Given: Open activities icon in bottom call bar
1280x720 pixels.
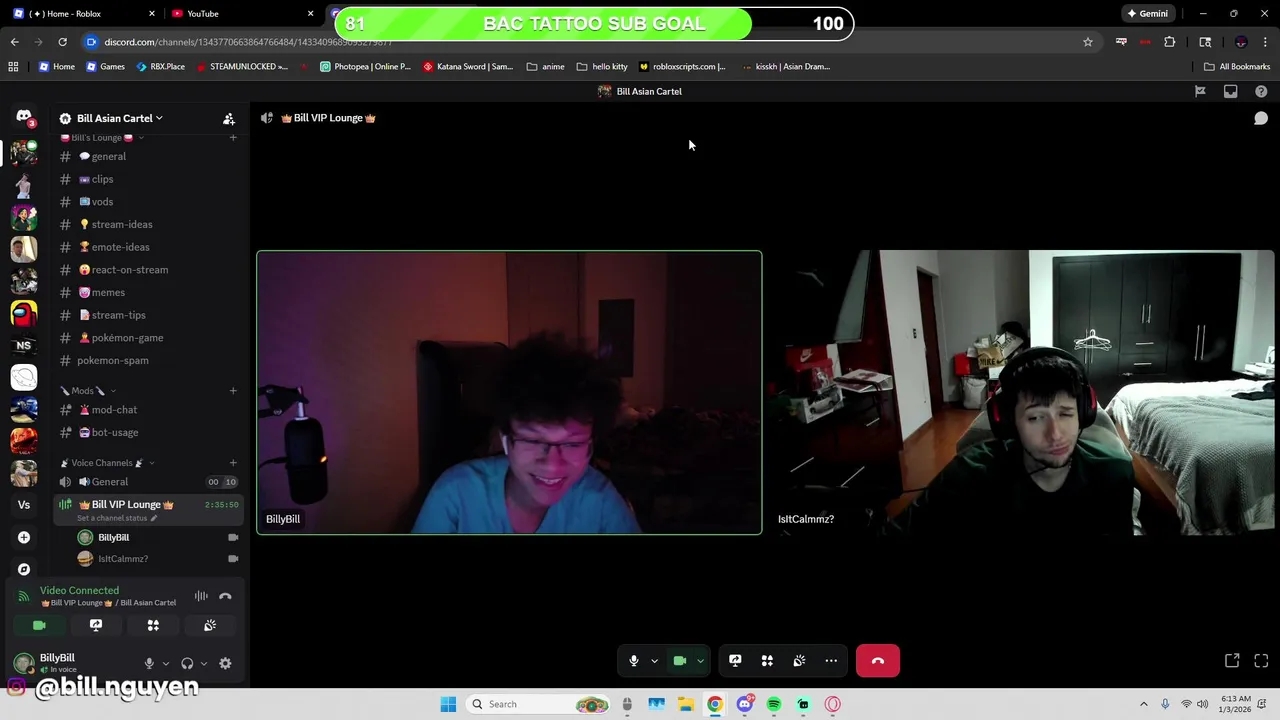Looking at the screenshot, I should coord(767,661).
